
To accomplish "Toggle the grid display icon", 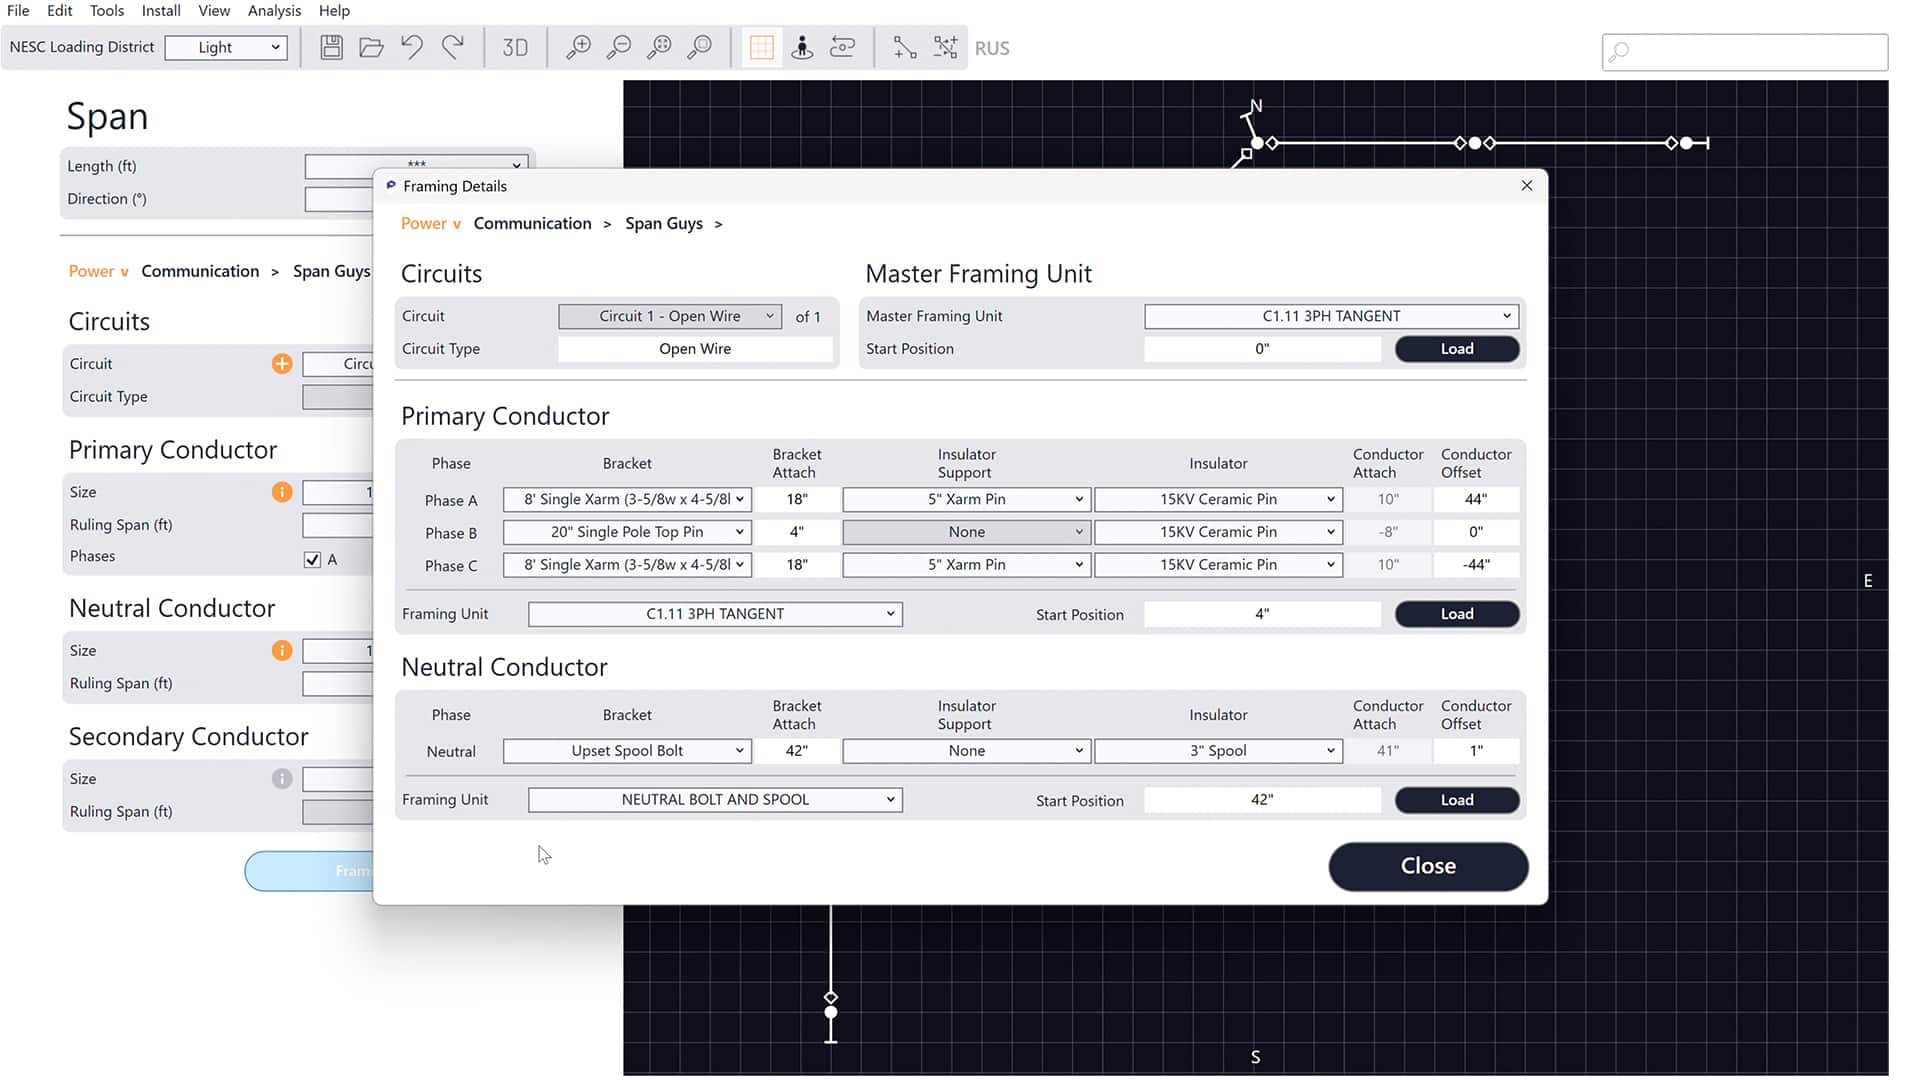I will click(x=762, y=47).
